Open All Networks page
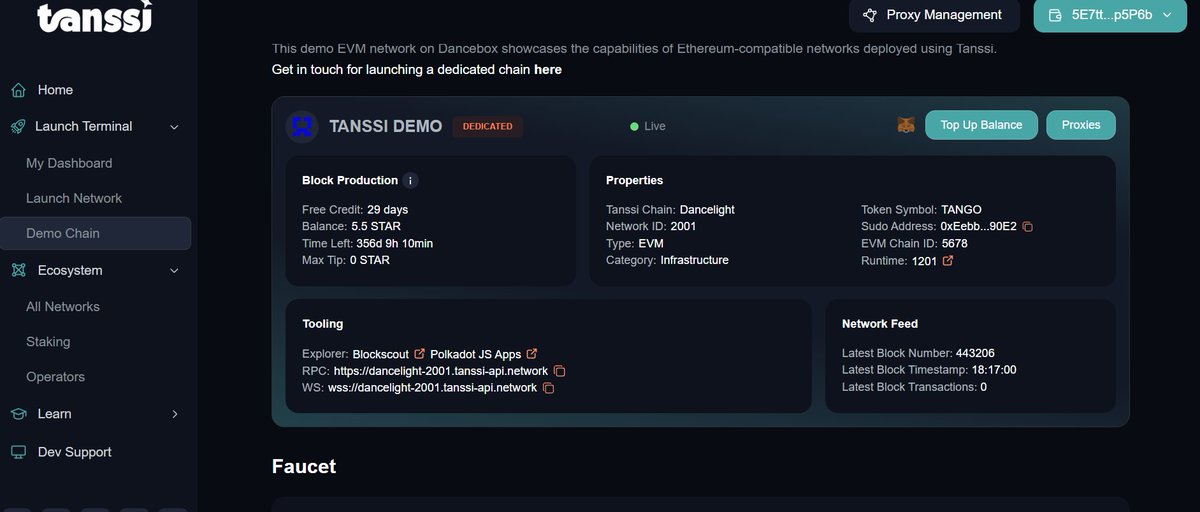This screenshot has height=512, width=1200. pos(63,307)
